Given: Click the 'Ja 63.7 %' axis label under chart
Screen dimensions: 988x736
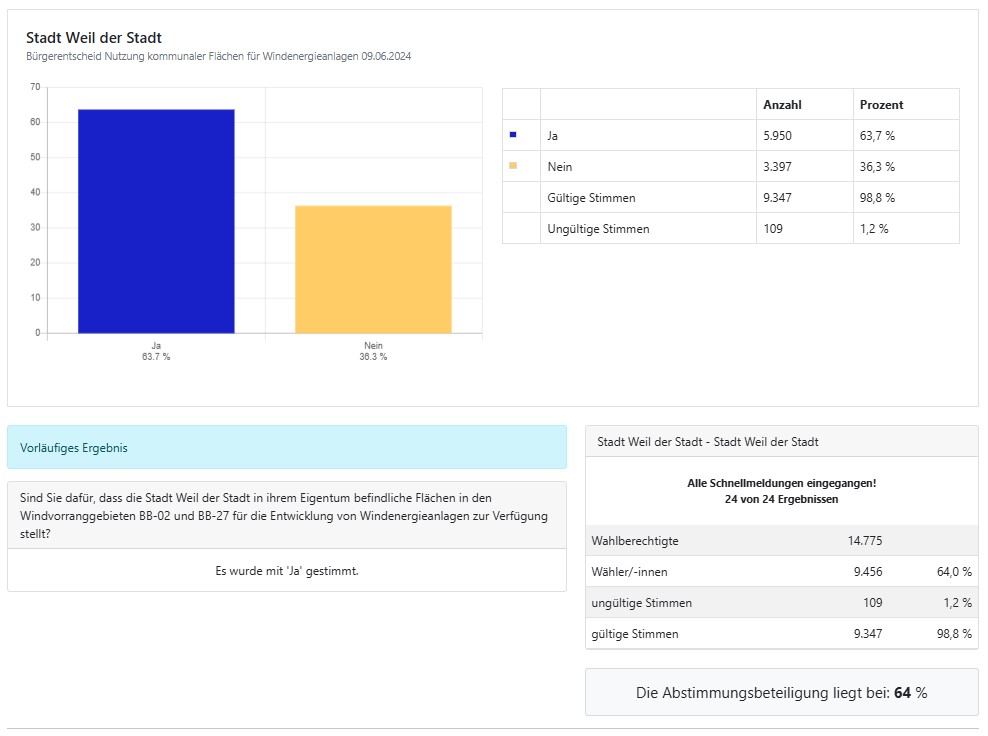Looking at the screenshot, I should coord(156,351).
